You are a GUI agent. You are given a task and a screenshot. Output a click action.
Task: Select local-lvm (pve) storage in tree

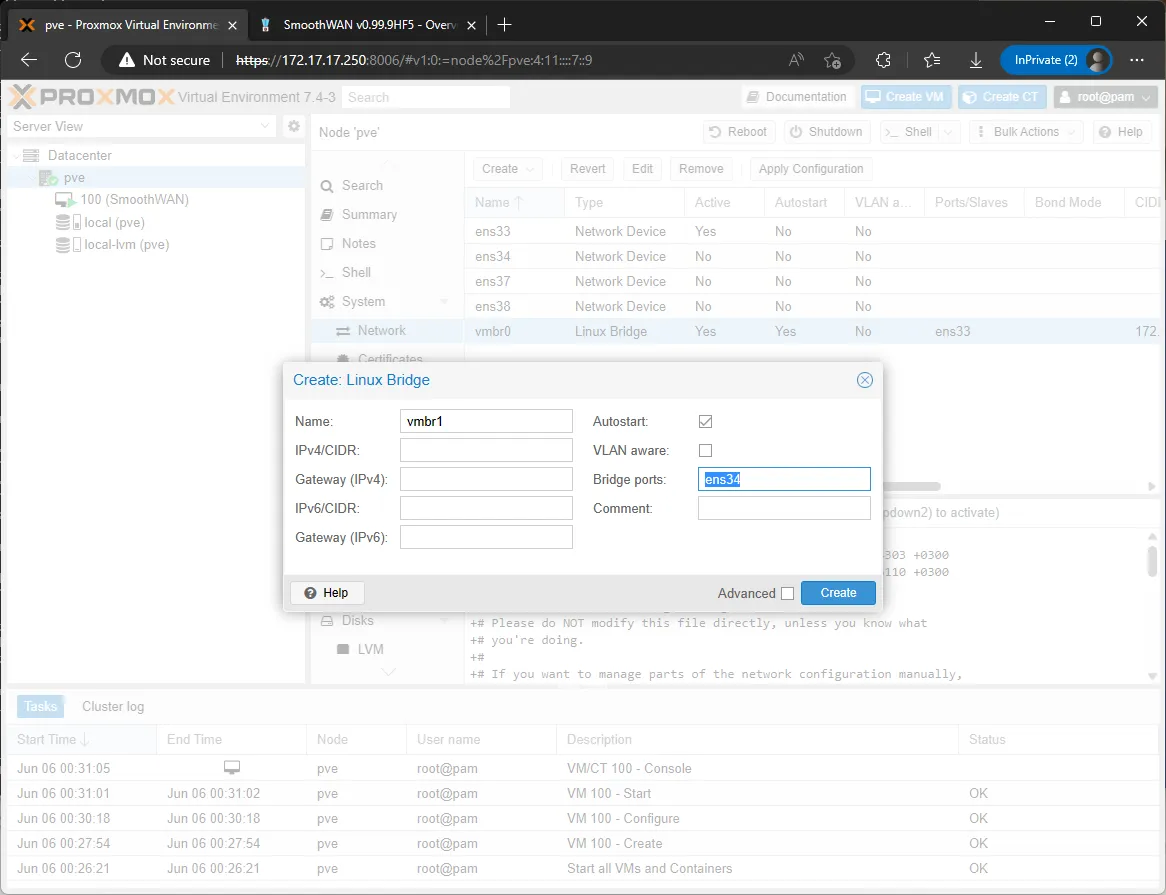pos(126,245)
